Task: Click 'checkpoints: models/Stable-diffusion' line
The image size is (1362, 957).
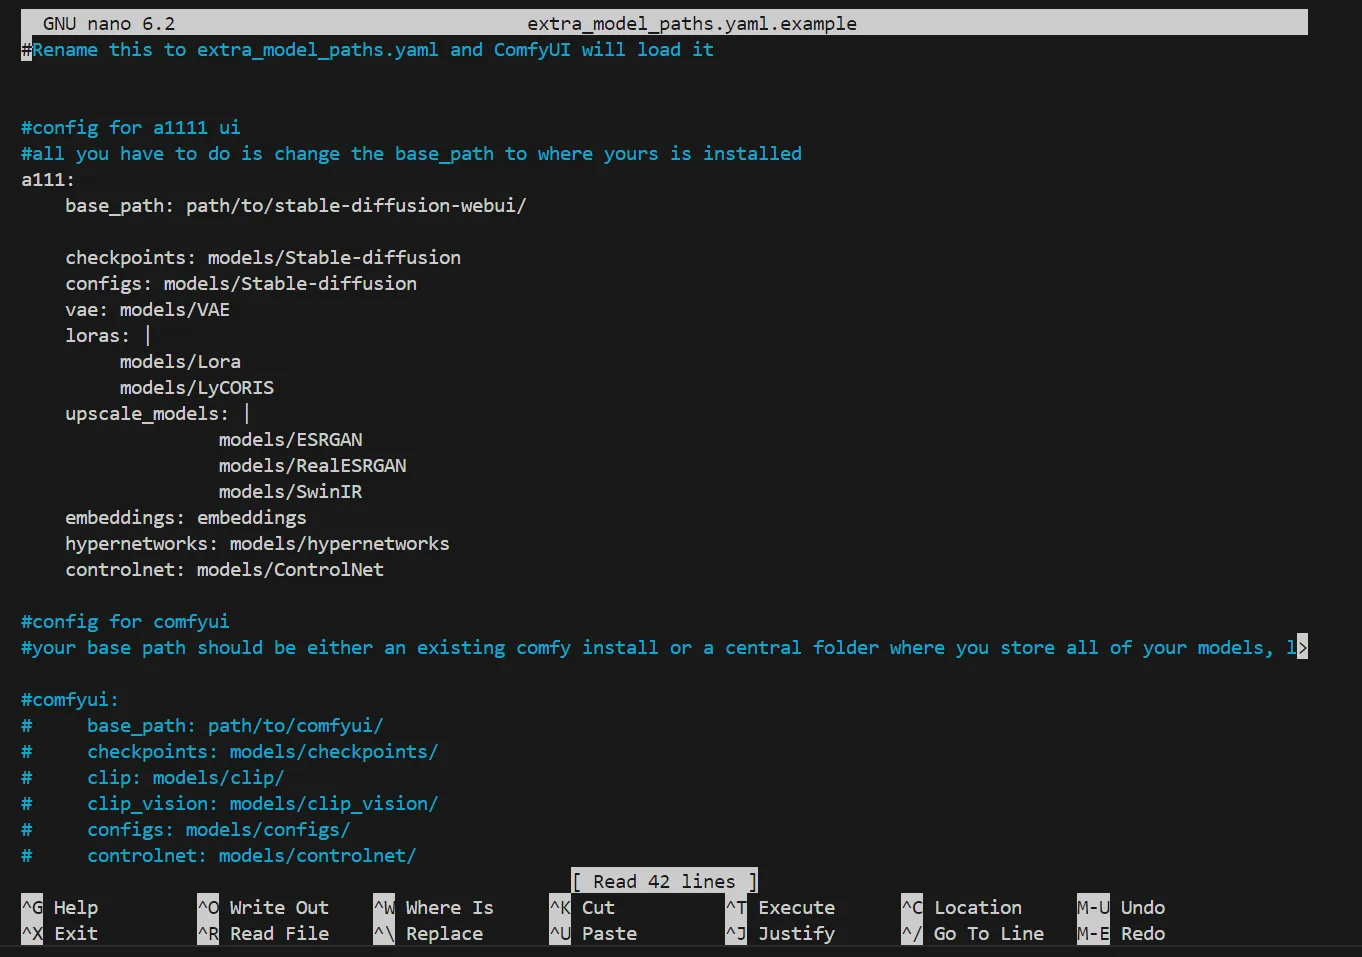Action: tap(263, 257)
